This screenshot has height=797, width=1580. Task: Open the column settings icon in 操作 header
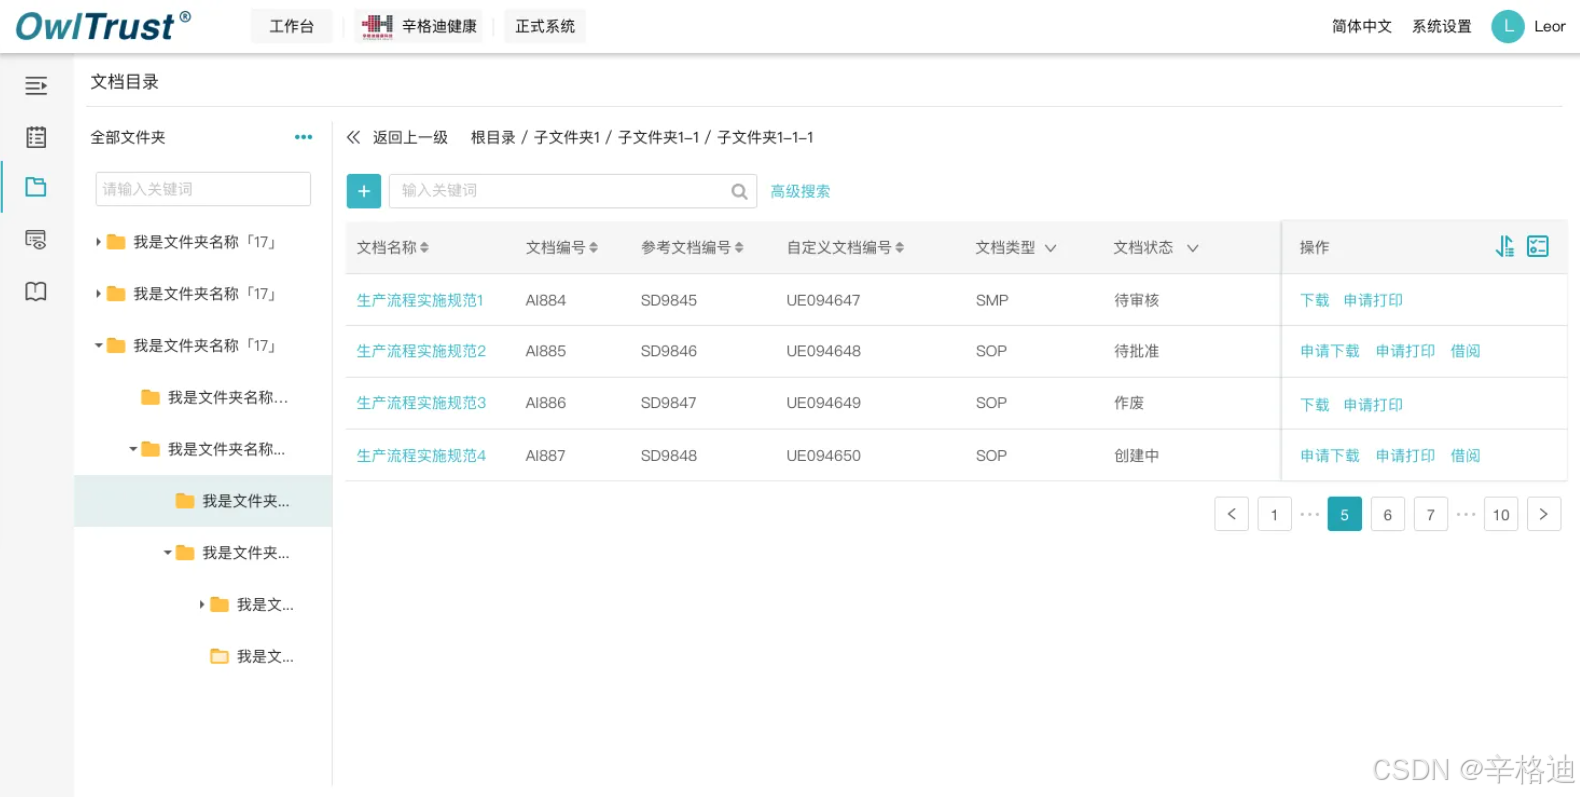(x=1538, y=246)
